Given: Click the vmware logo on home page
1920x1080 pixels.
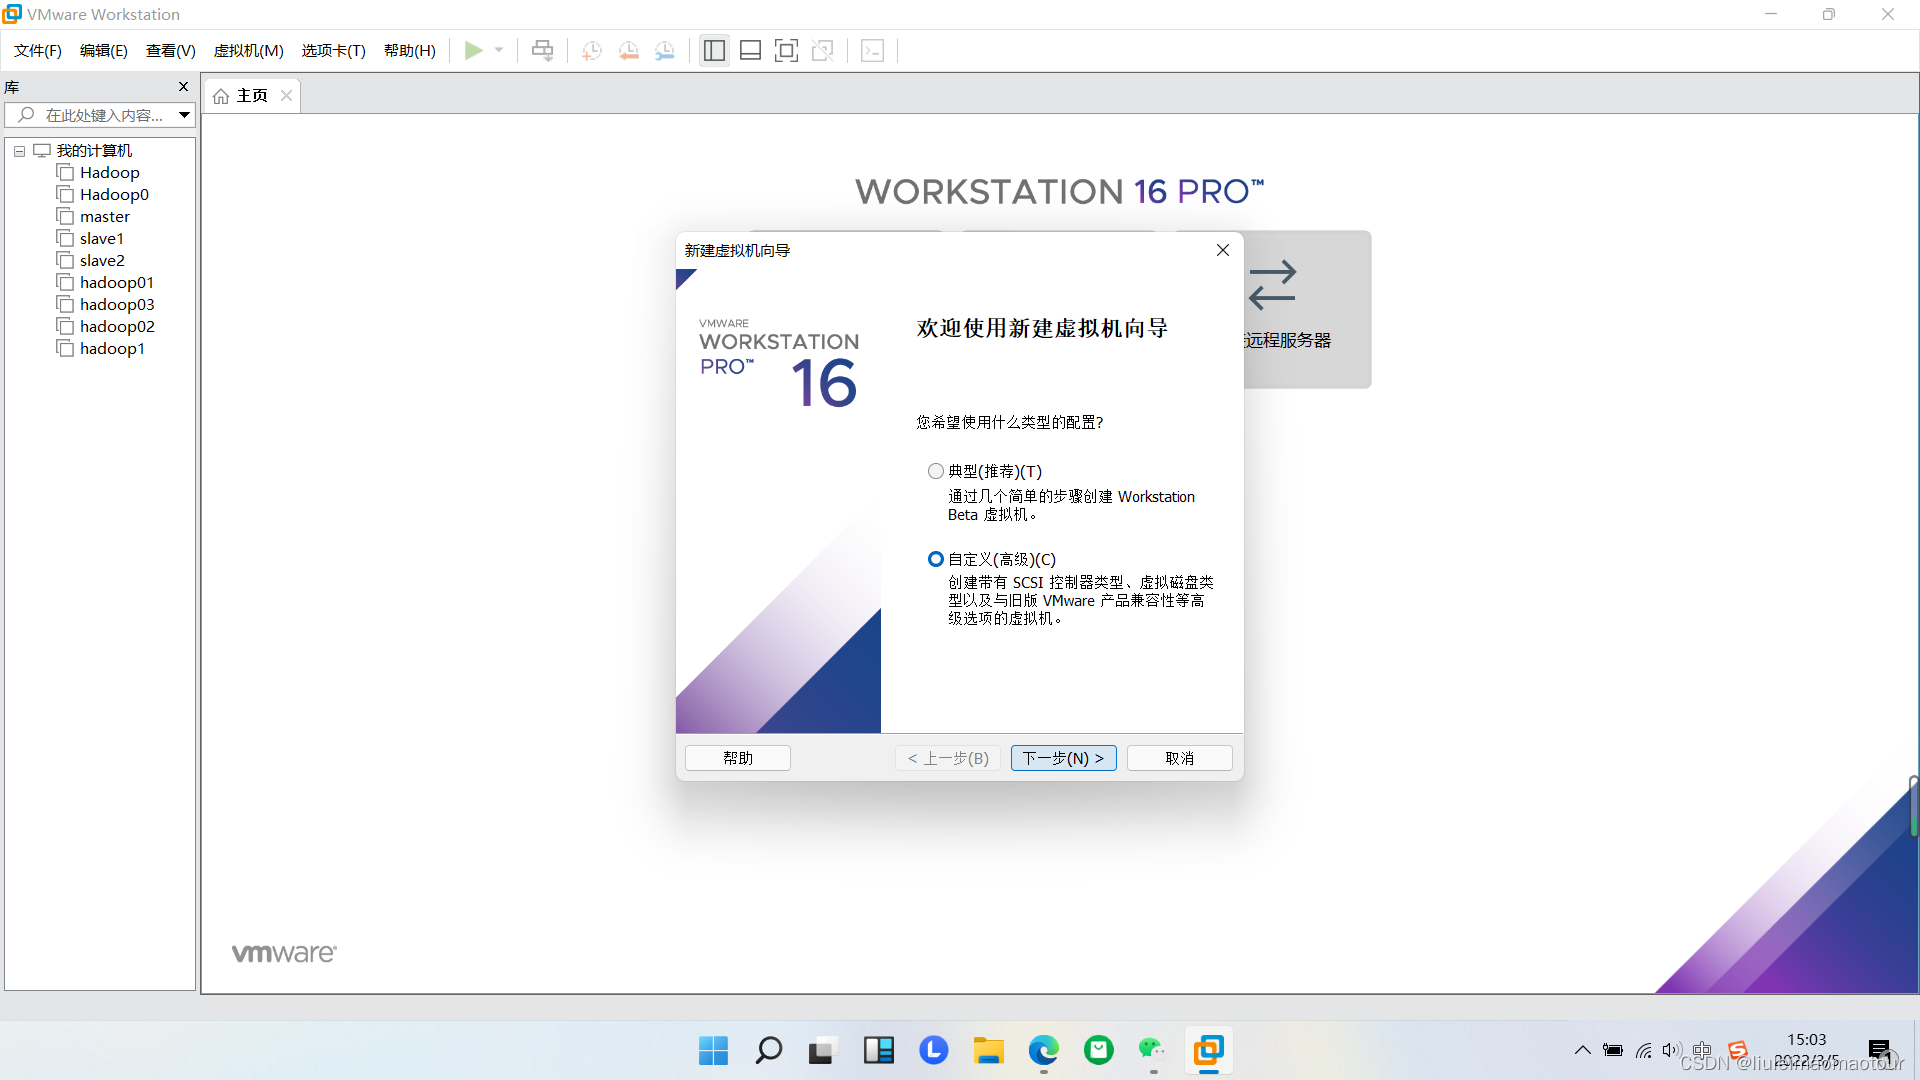Looking at the screenshot, I should [x=284, y=953].
